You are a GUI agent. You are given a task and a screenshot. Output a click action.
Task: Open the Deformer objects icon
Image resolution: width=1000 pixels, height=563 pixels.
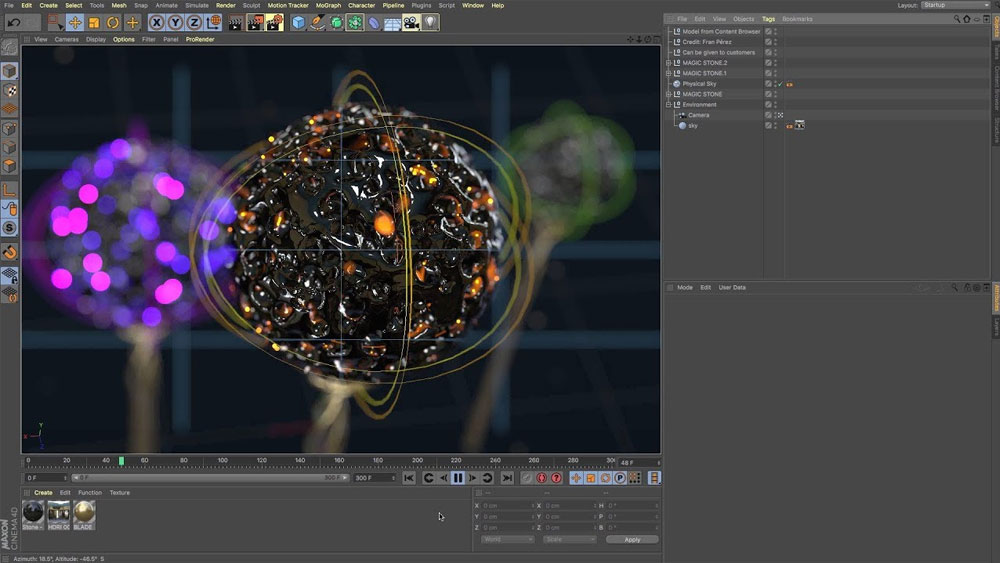374,22
